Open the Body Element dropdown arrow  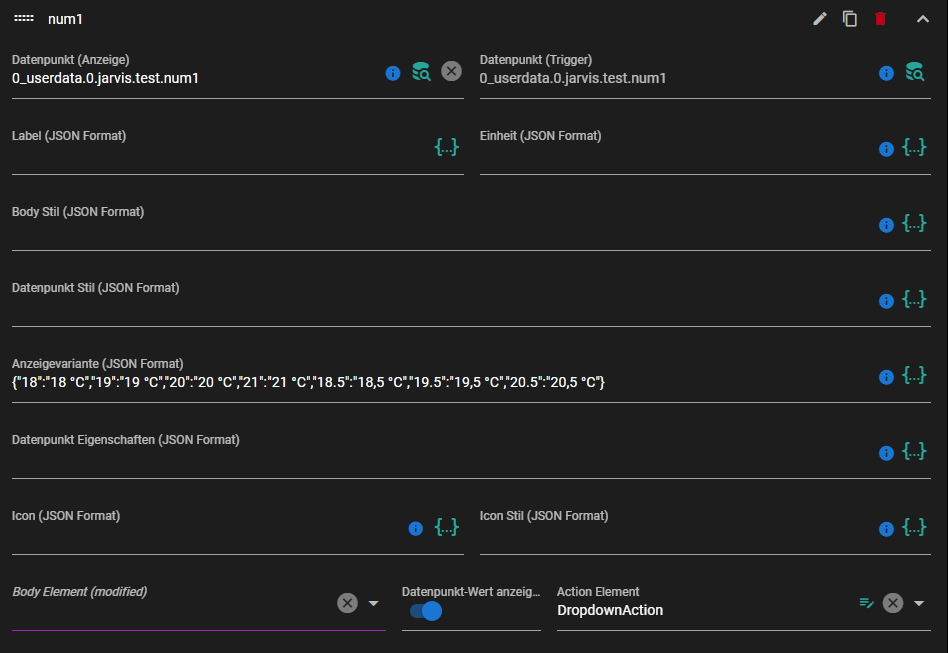374,603
